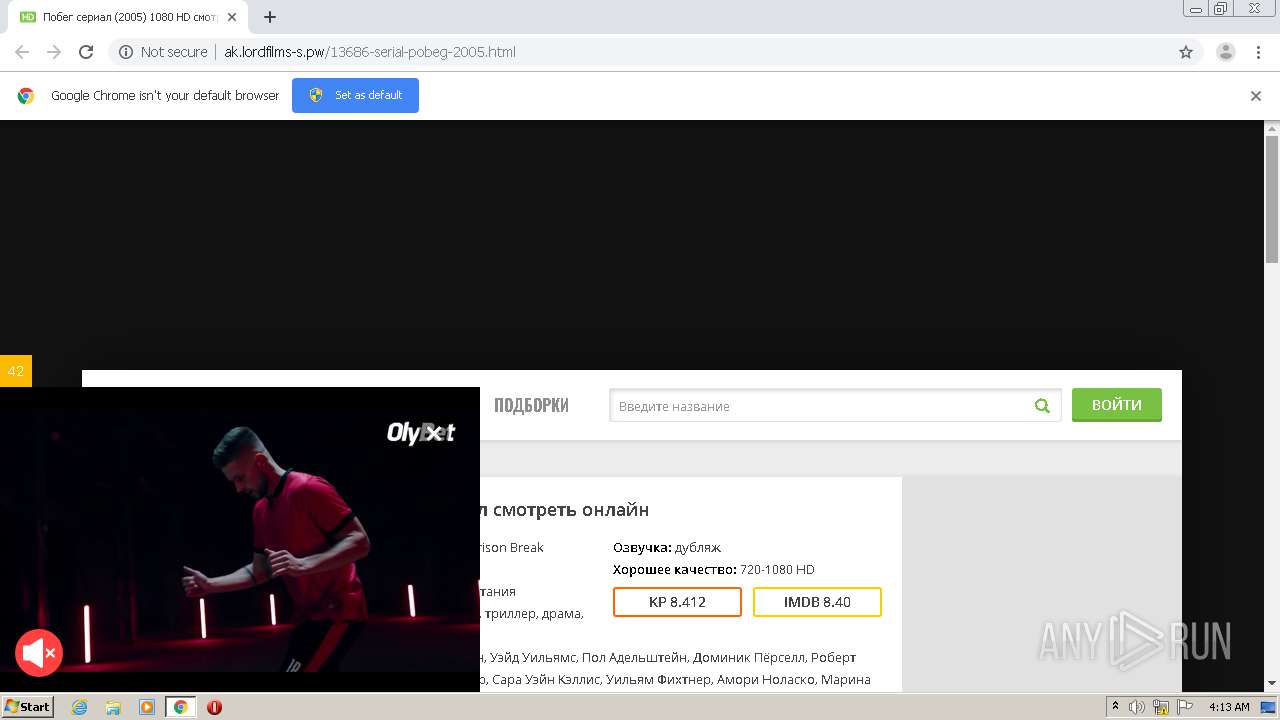Viewport: 1280px width, 720px height.
Task: Unmute the video ad sound
Action: coord(39,653)
